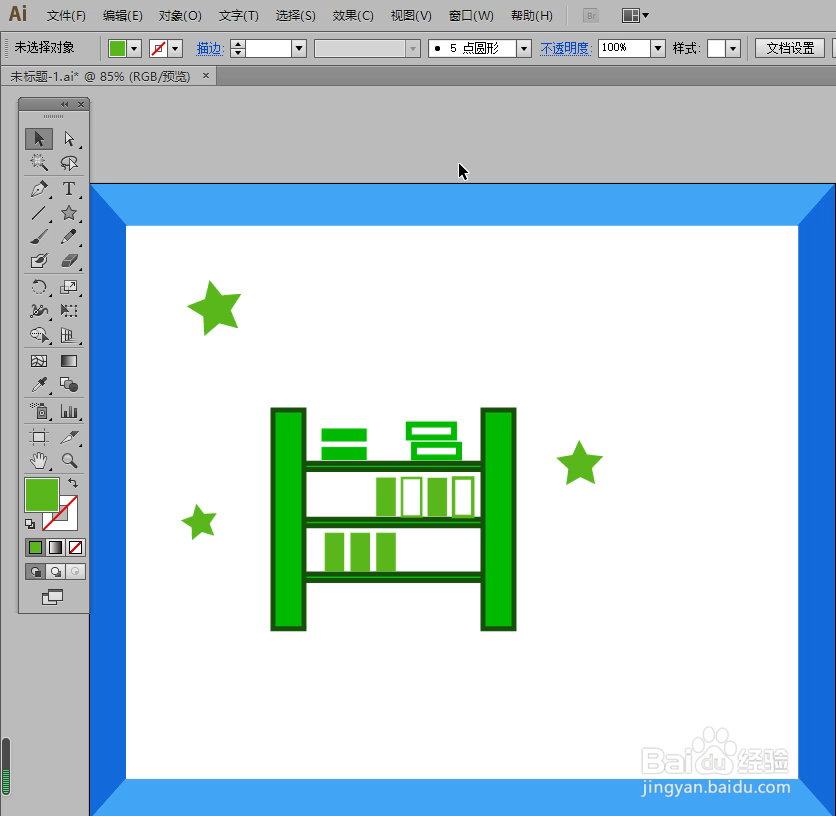
Task: Click the 不透明度 opacity link
Action: (x=565, y=49)
